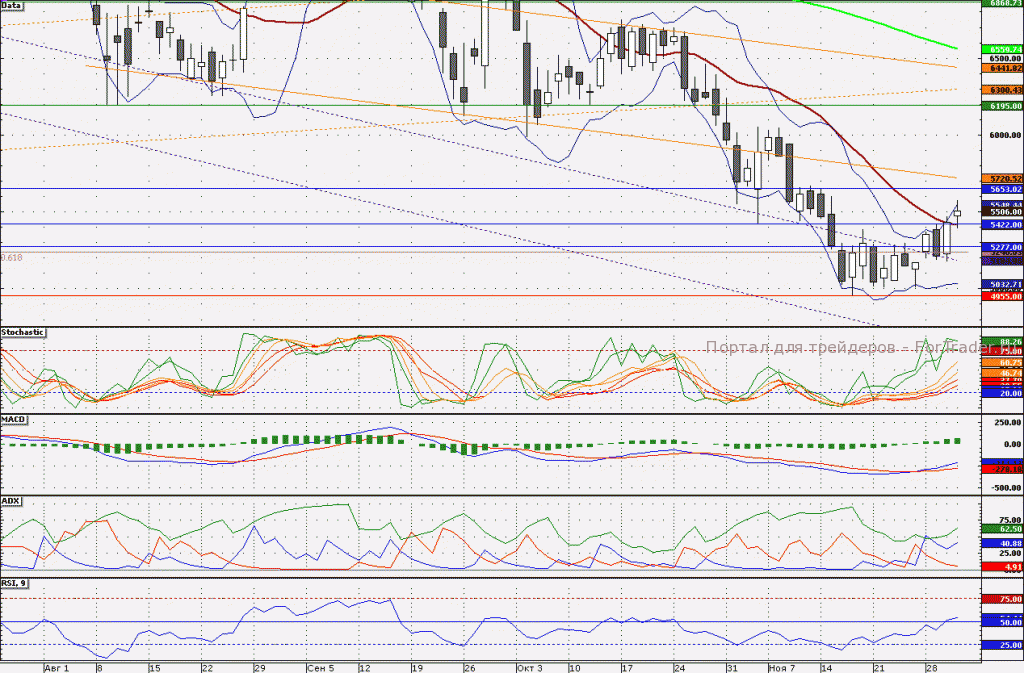Image resolution: width=1024 pixels, height=673 pixels.
Task: Select the orange 5720.52 price label
Action: click(x=1002, y=178)
